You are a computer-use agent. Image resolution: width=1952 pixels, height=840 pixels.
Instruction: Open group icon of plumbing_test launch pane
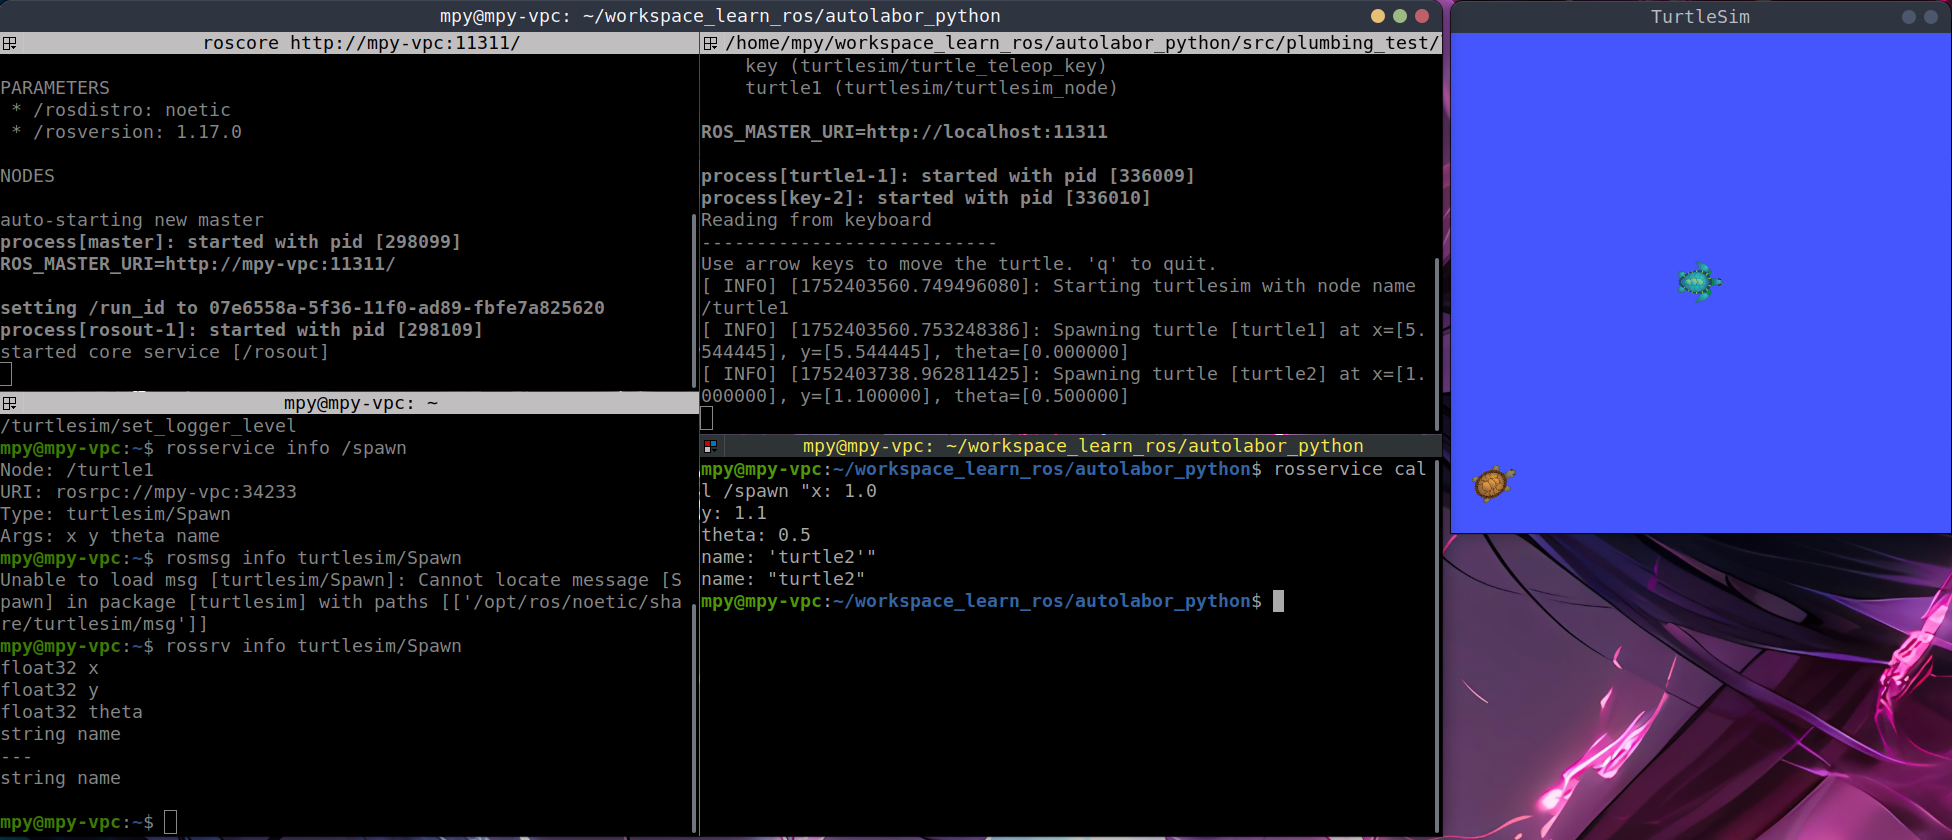[710, 43]
